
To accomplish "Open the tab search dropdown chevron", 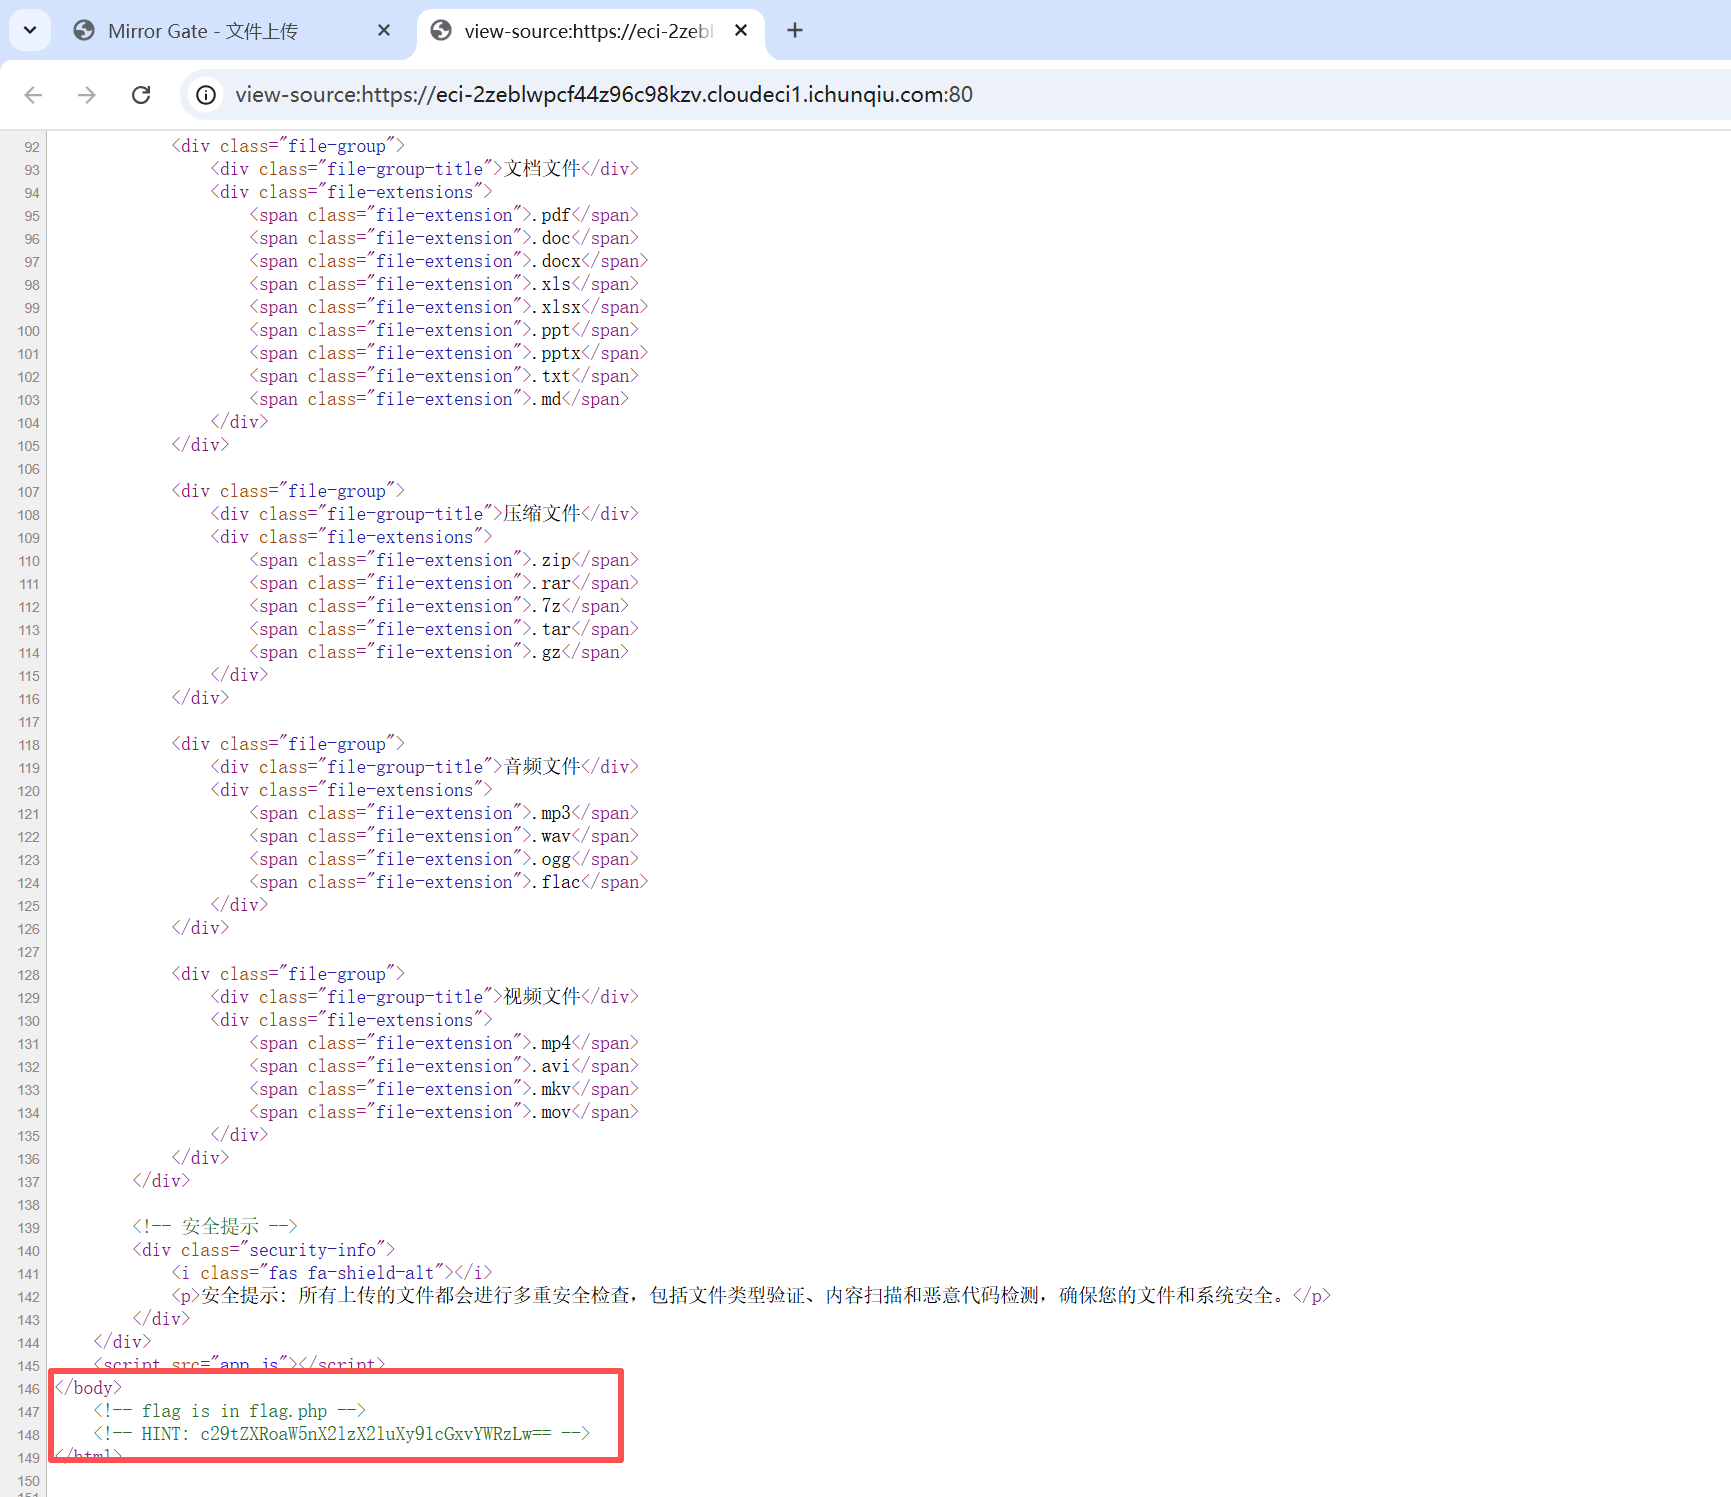I will tap(29, 30).
